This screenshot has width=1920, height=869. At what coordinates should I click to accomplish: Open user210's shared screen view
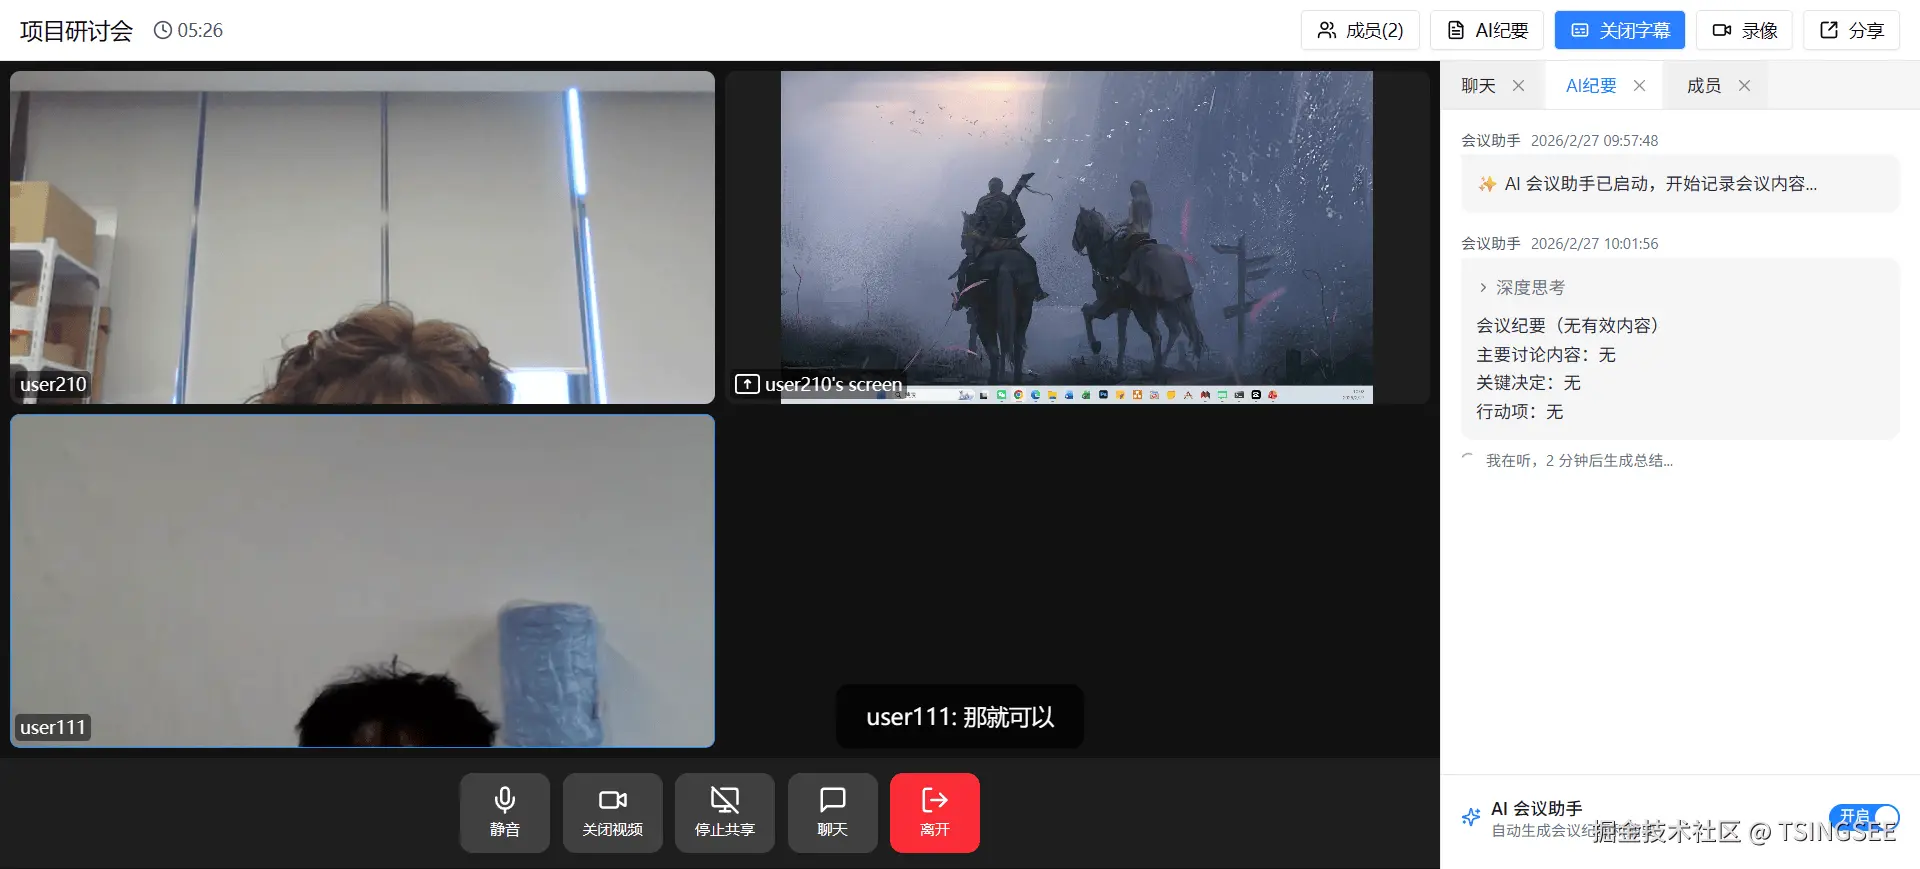1077,237
